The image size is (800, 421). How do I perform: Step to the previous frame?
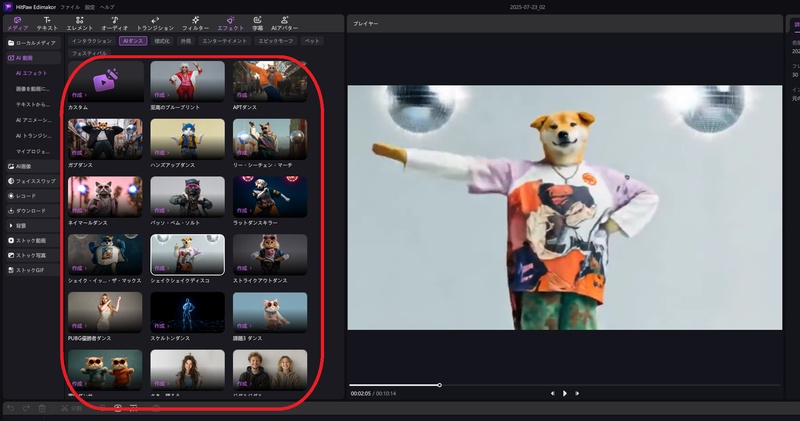click(553, 393)
